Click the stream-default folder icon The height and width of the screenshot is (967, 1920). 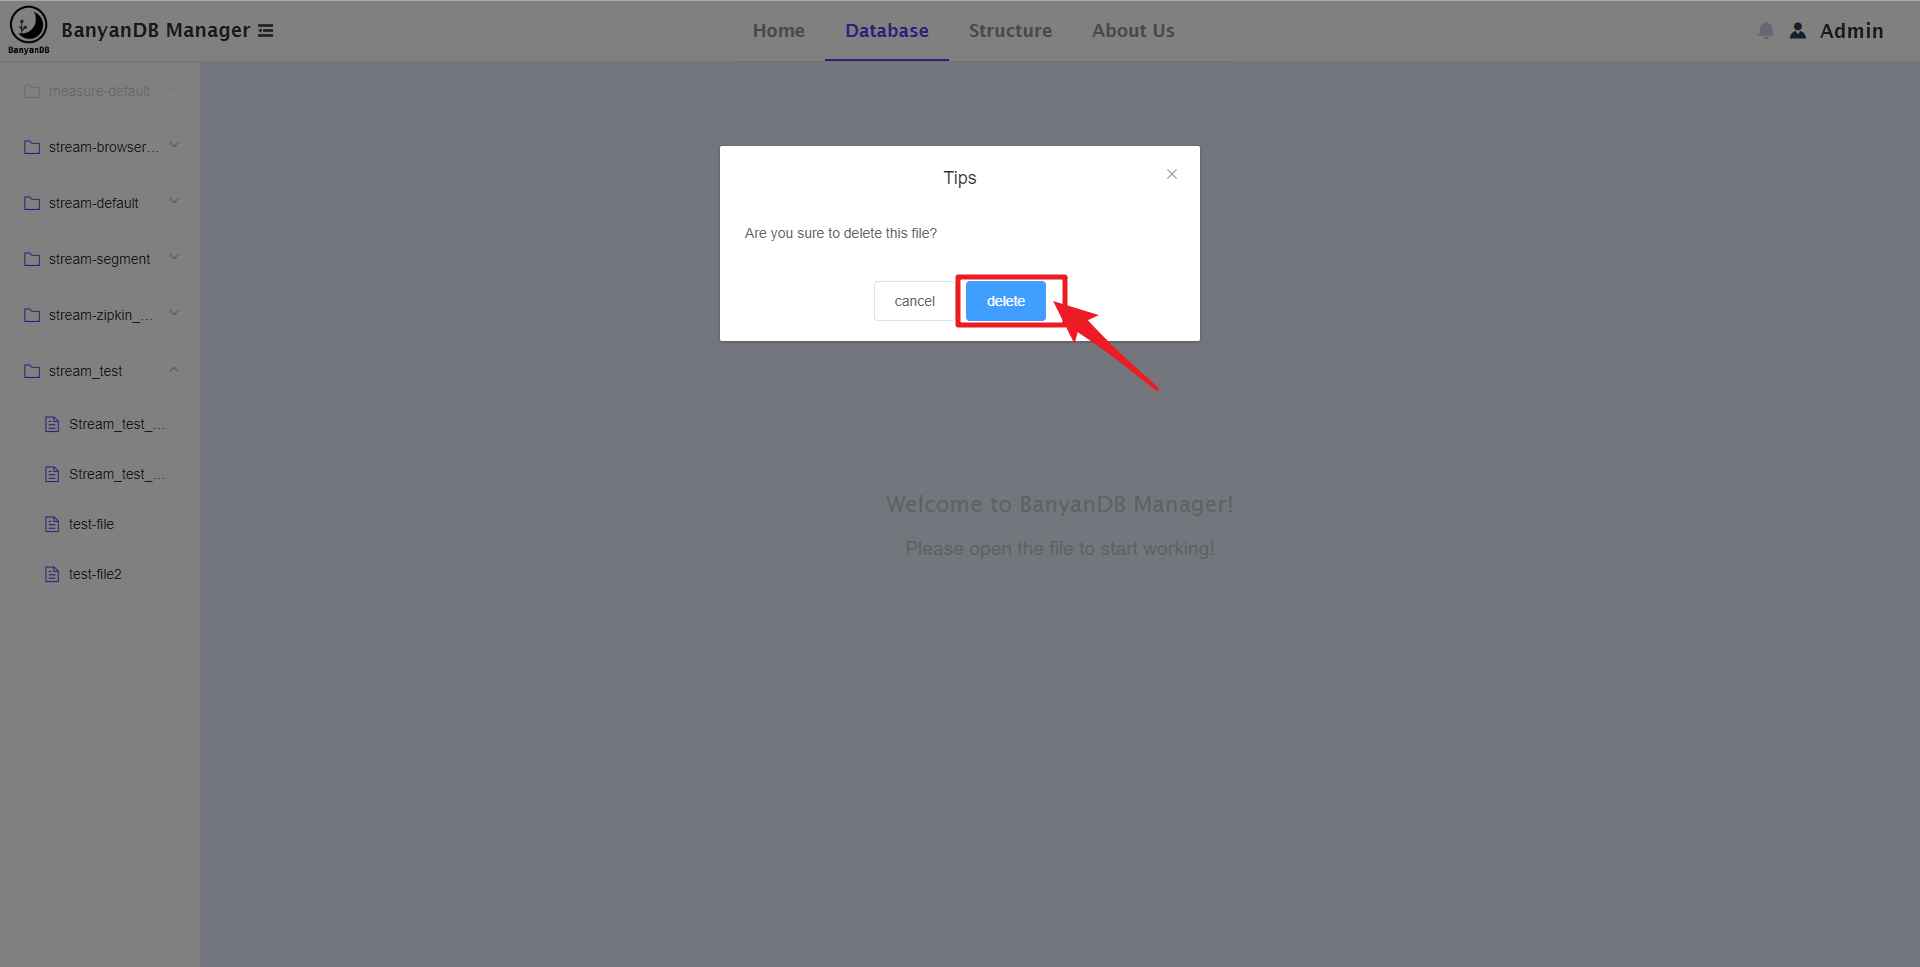(32, 203)
